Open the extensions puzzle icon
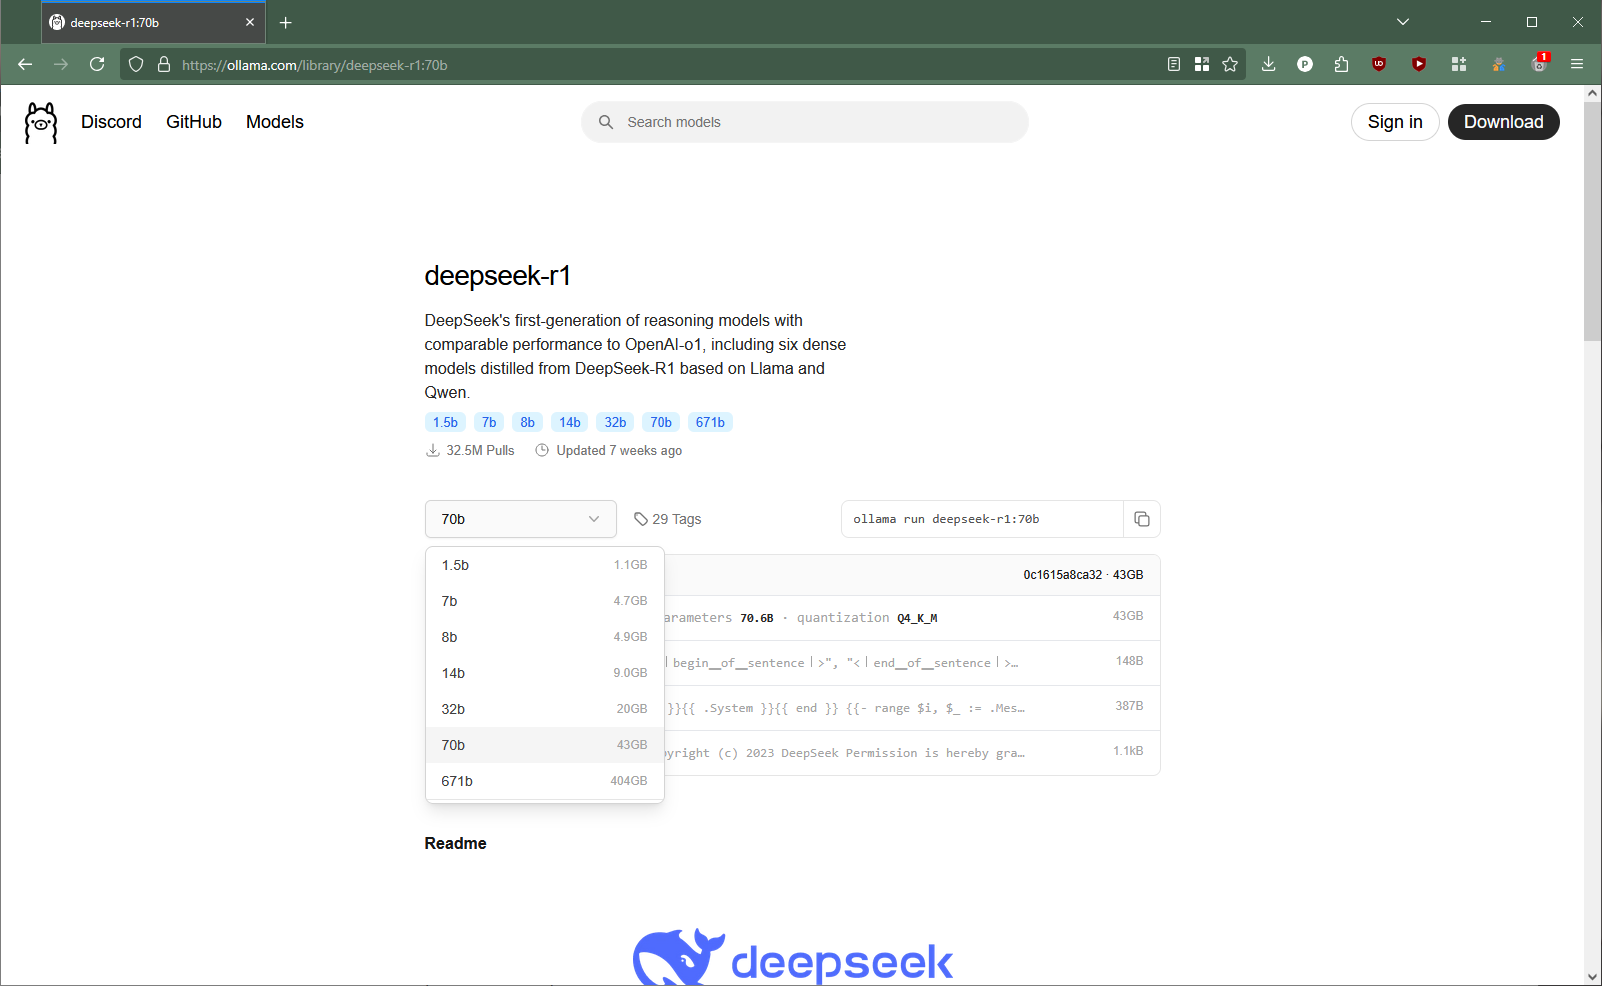This screenshot has width=1602, height=986. [1341, 65]
